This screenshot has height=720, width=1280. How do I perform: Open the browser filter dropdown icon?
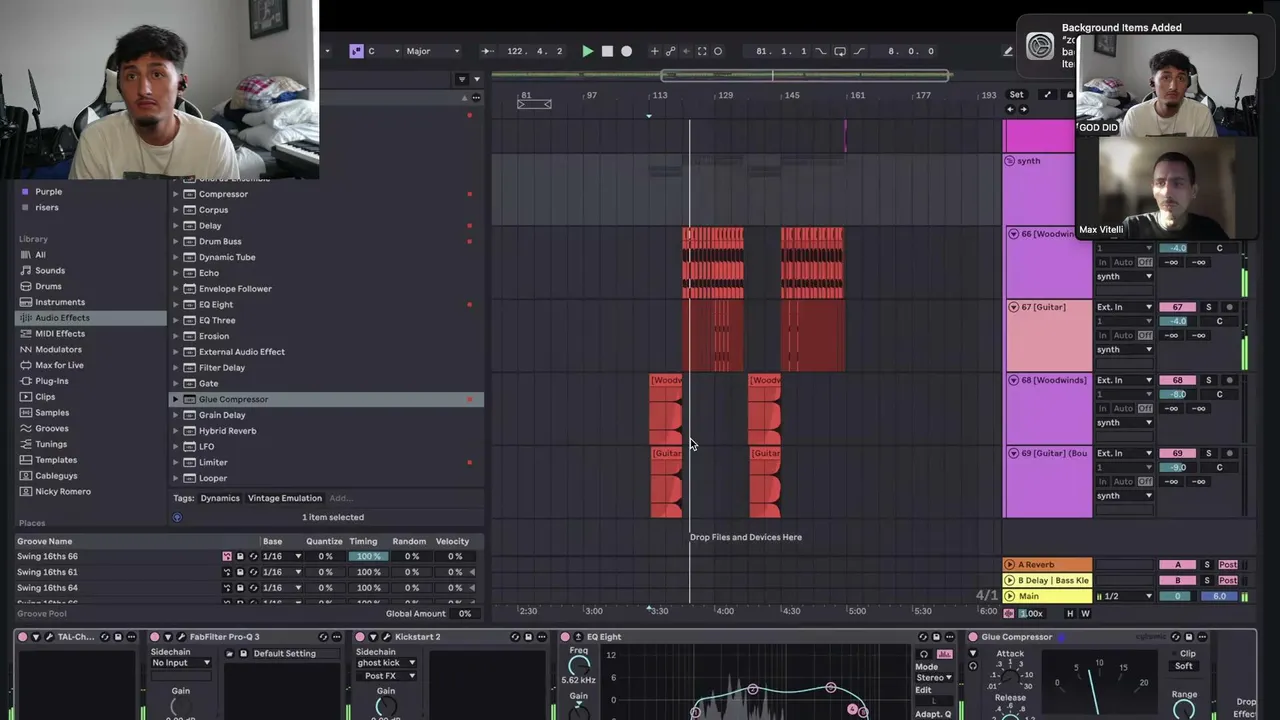pos(462,79)
